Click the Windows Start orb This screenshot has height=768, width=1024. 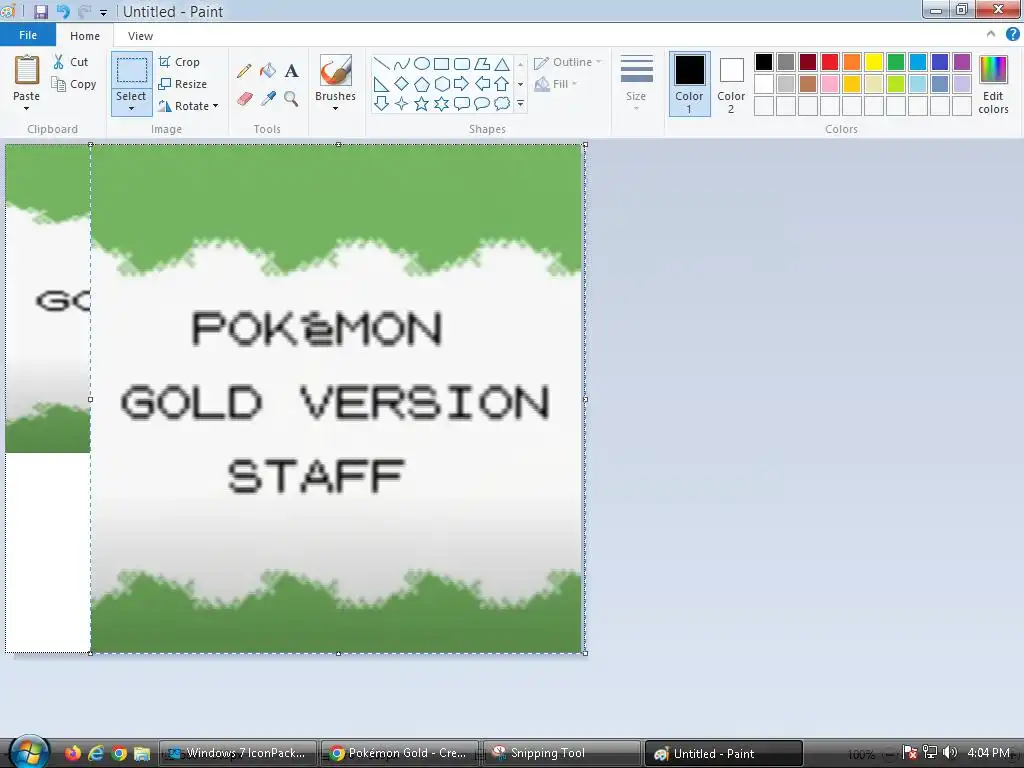point(29,752)
